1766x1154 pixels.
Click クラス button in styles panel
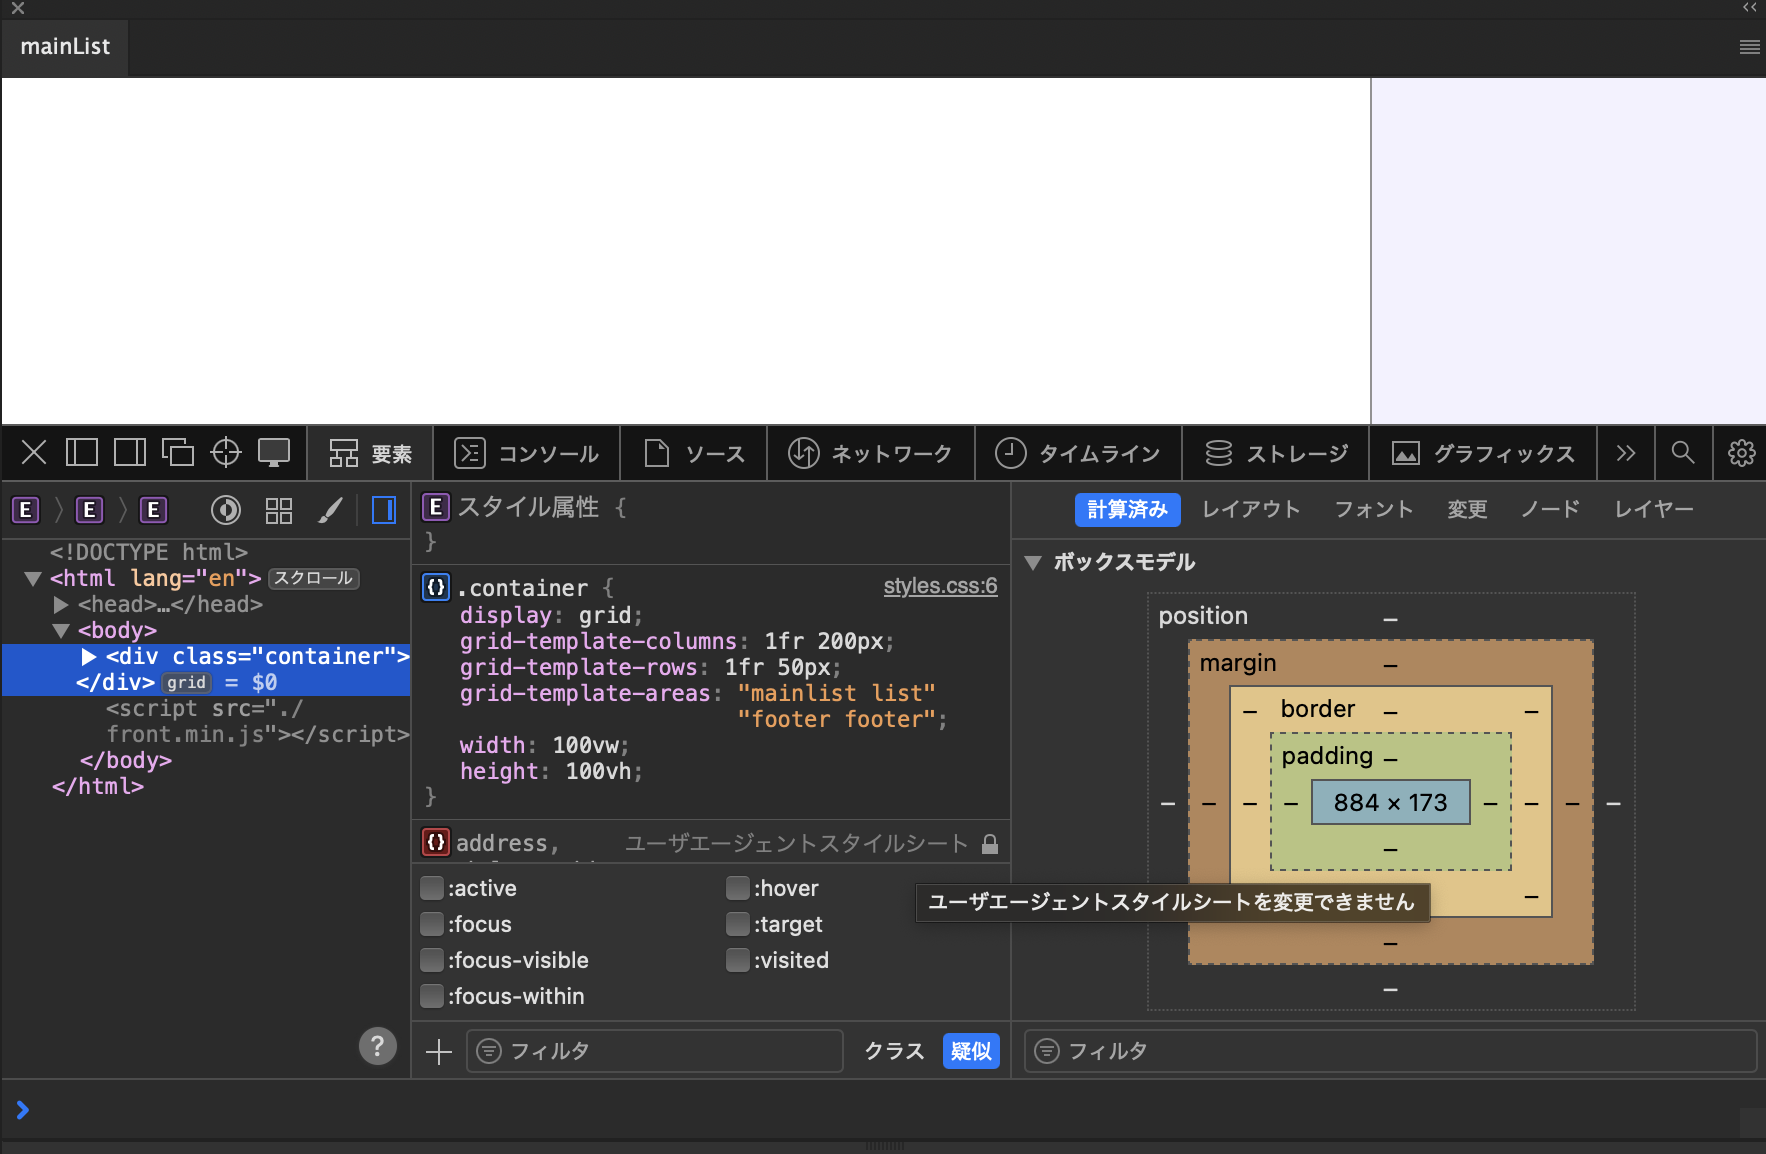894,1051
